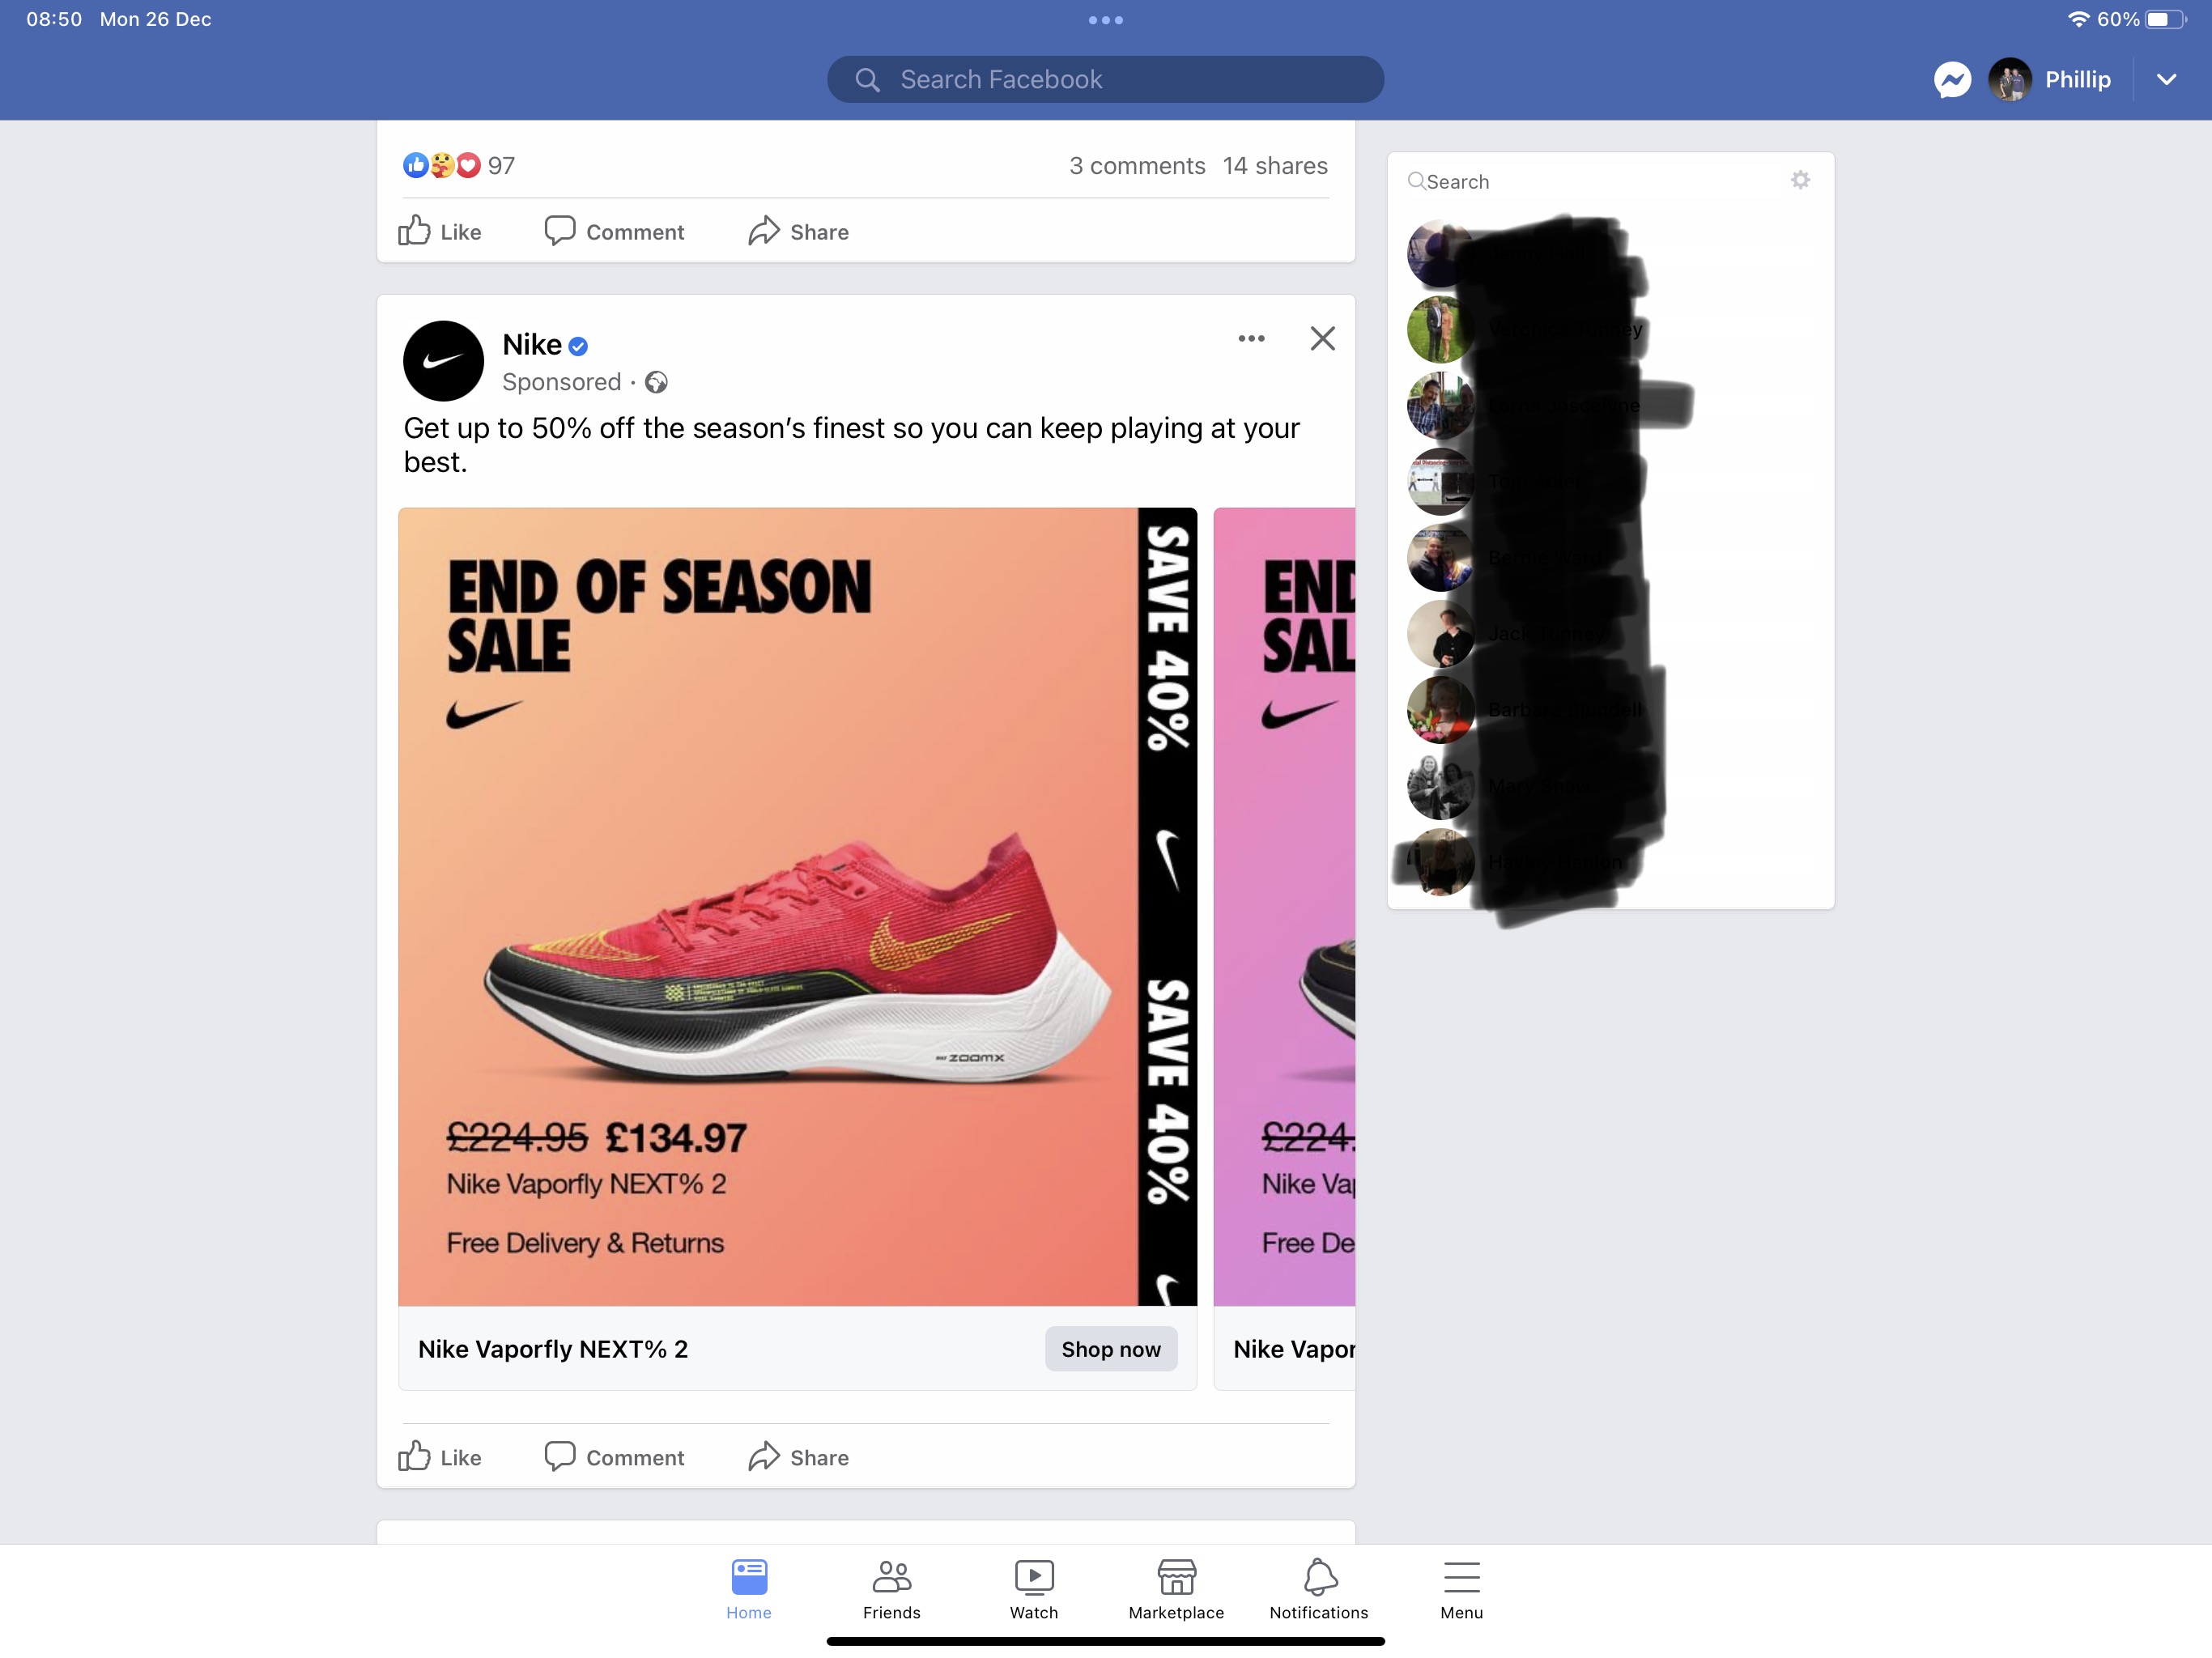Open Messenger from the top bar
Image resolution: width=2212 pixels, height=1658 pixels.
pos(1951,80)
